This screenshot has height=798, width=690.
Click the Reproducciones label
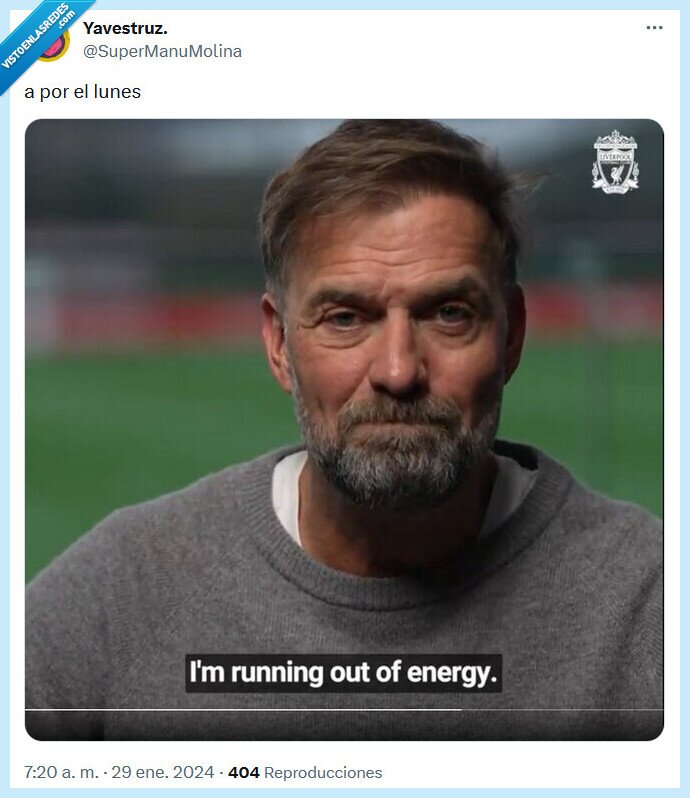[323, 773]
